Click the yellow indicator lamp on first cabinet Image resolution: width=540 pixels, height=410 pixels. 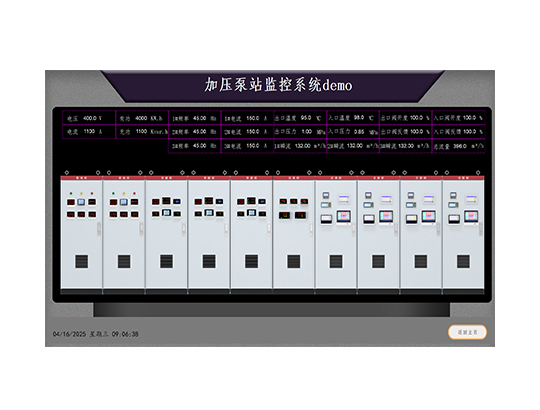[x=81, y=193]
